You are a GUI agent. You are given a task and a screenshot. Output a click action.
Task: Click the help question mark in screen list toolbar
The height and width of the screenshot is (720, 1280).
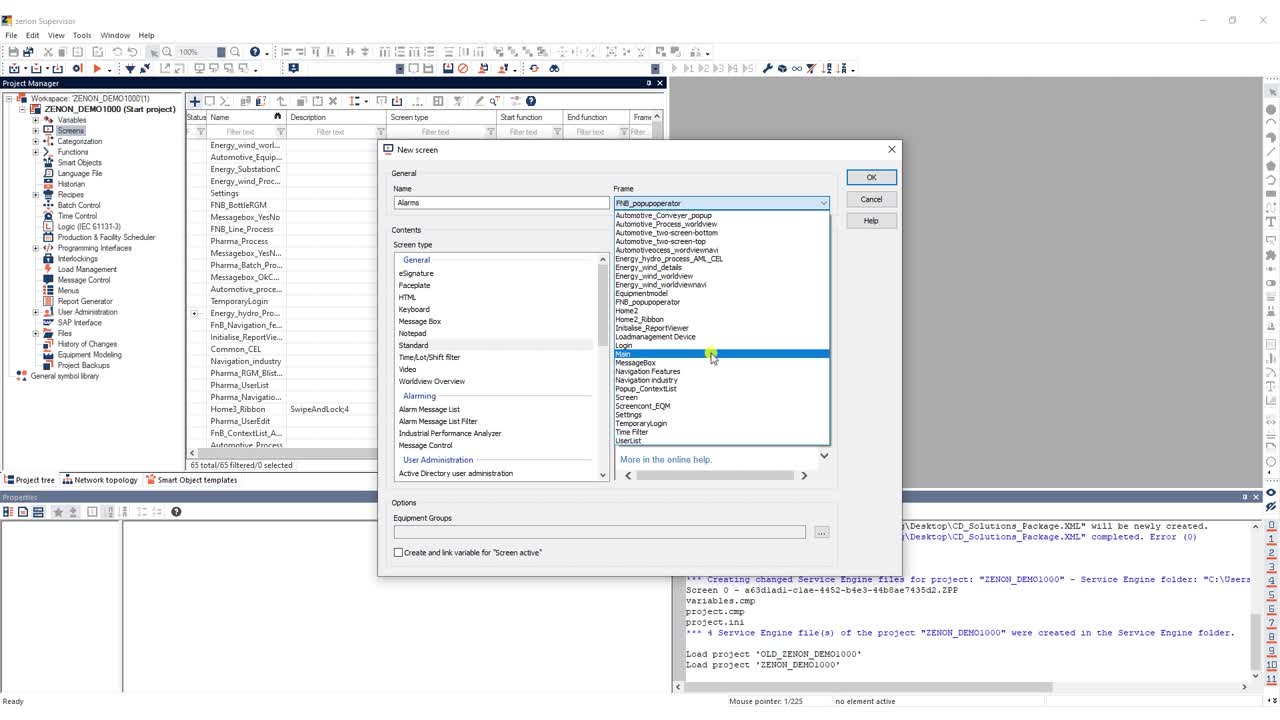pos(531,101)
